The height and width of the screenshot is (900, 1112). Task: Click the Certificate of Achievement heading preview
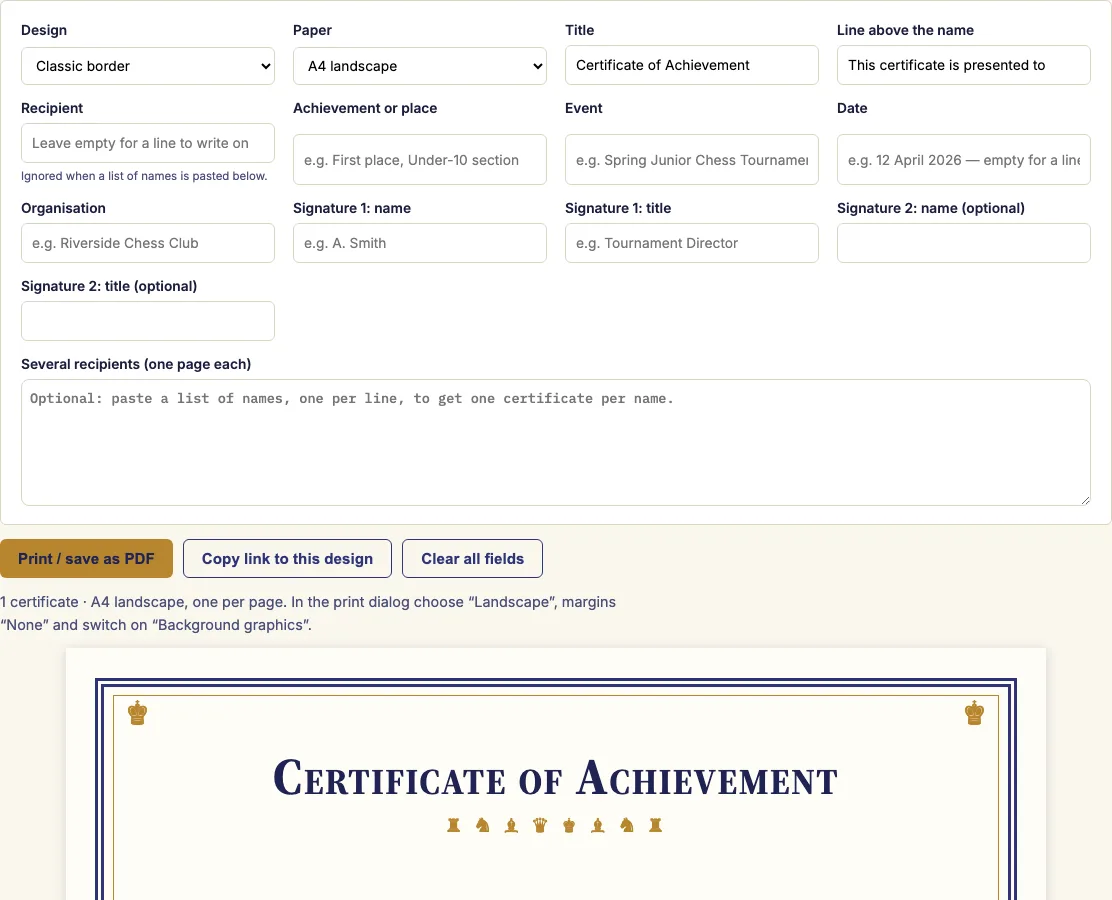coord(555,779)
